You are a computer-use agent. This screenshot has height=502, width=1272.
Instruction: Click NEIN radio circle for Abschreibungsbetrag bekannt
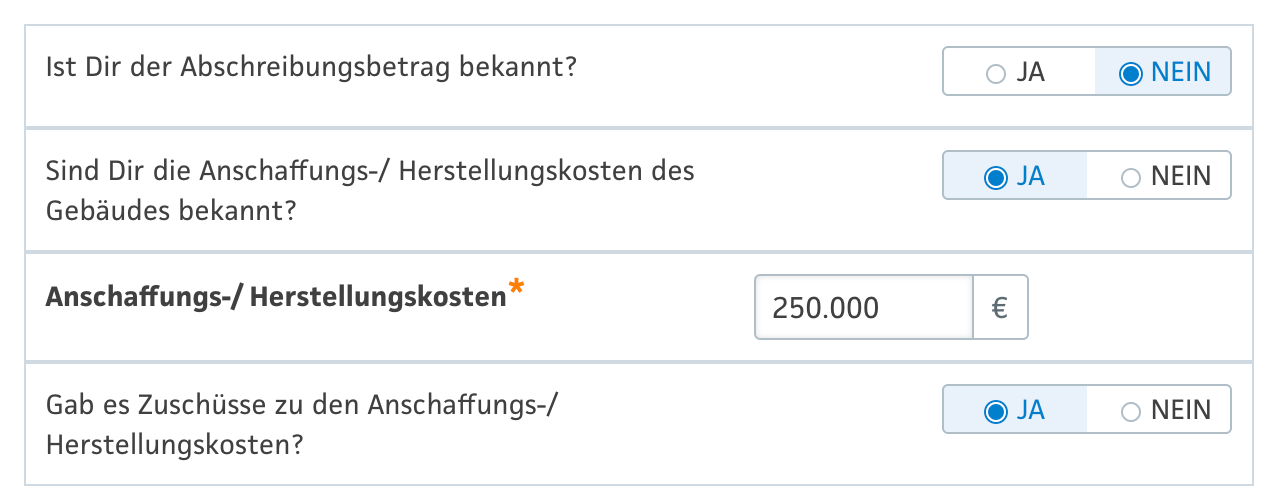click(1131, 73)
